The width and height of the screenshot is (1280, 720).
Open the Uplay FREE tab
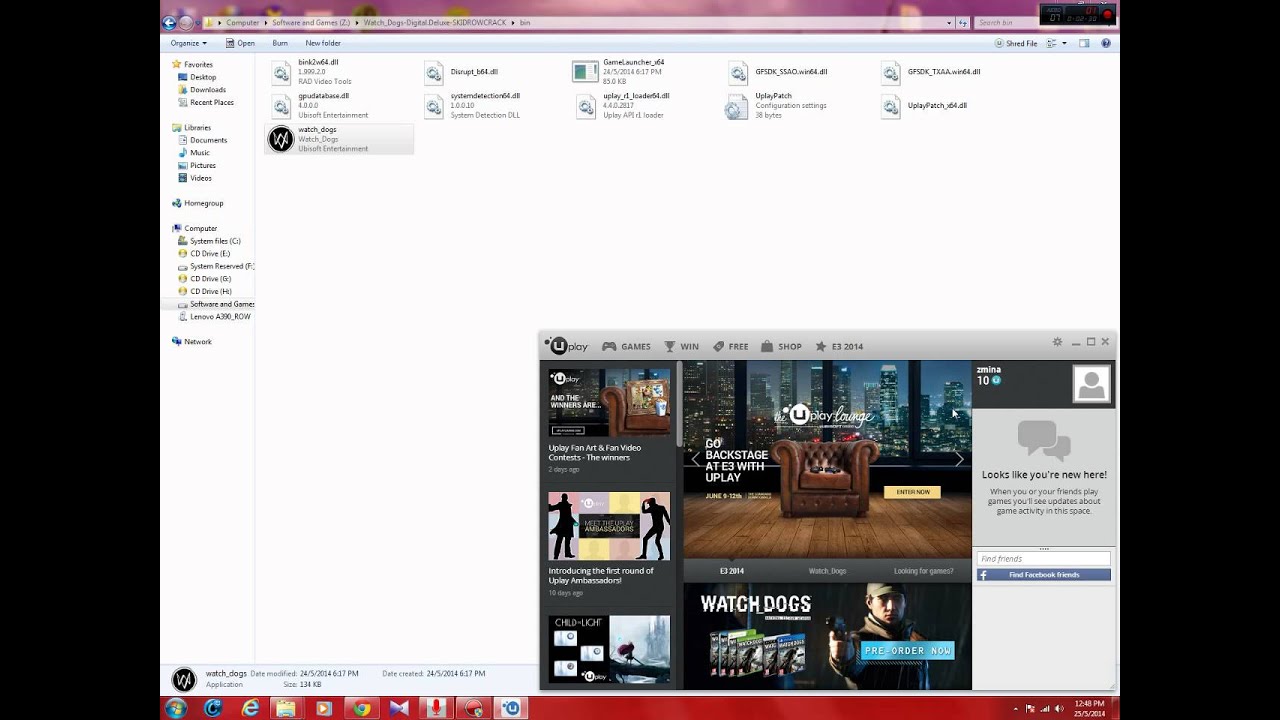click(730, 346)
